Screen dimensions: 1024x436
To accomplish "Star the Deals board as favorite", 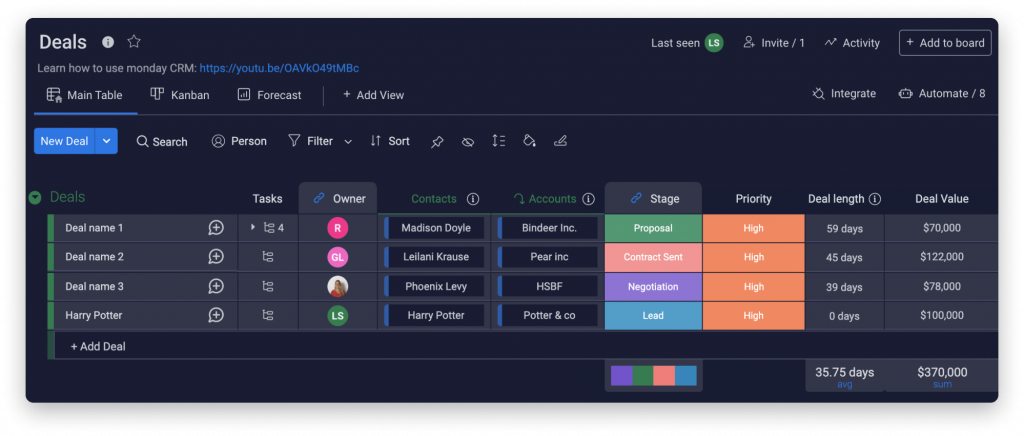I will coord(134,42).
